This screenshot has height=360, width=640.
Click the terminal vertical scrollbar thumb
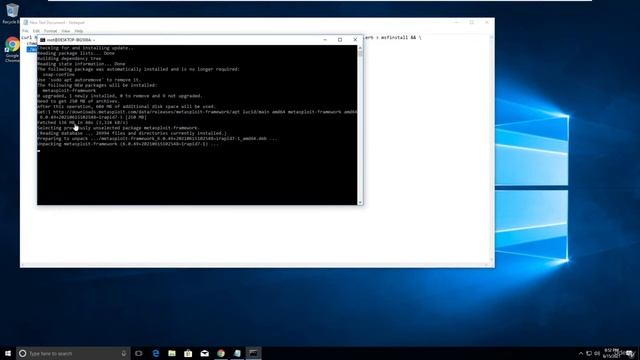pyautogui.click(x=360, y=53)
